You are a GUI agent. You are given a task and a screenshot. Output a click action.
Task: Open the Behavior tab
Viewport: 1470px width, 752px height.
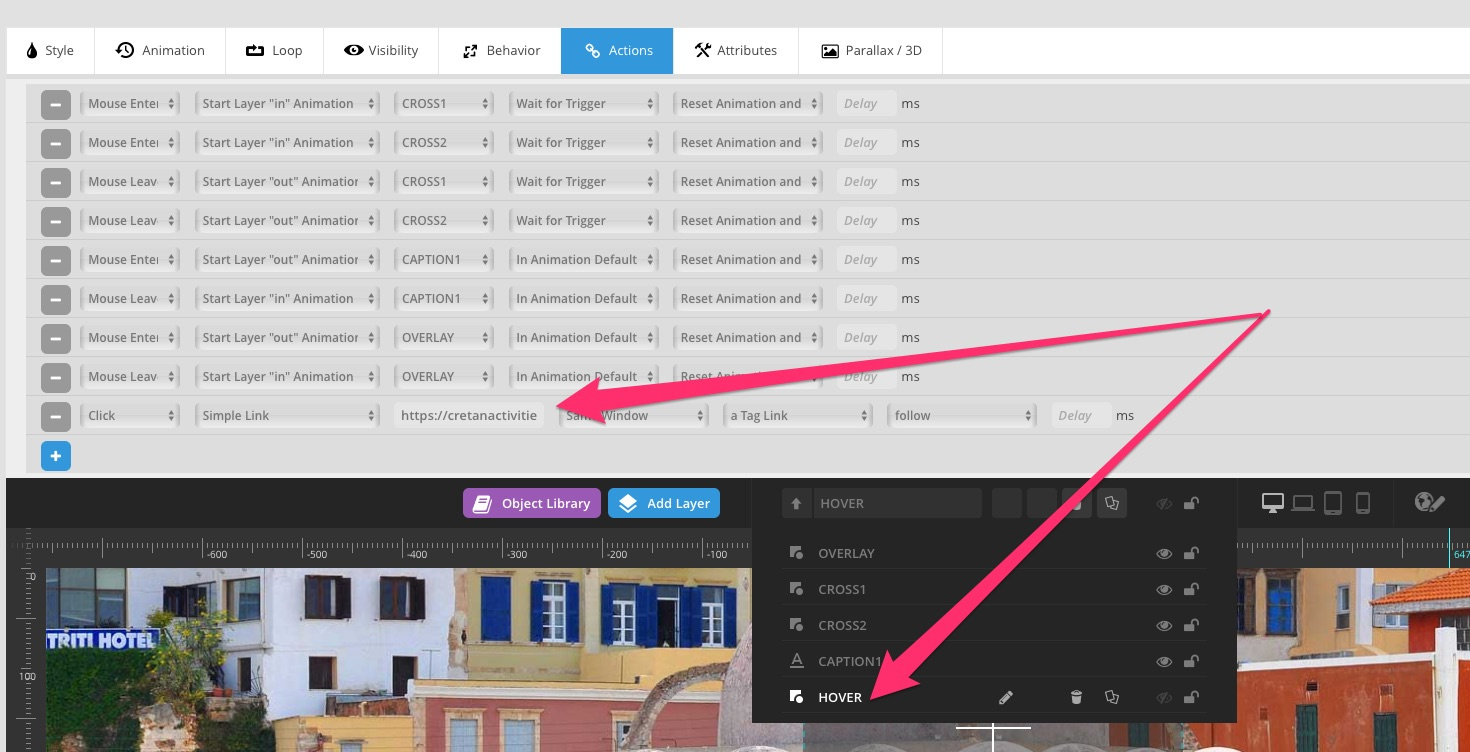pos(500,51)
